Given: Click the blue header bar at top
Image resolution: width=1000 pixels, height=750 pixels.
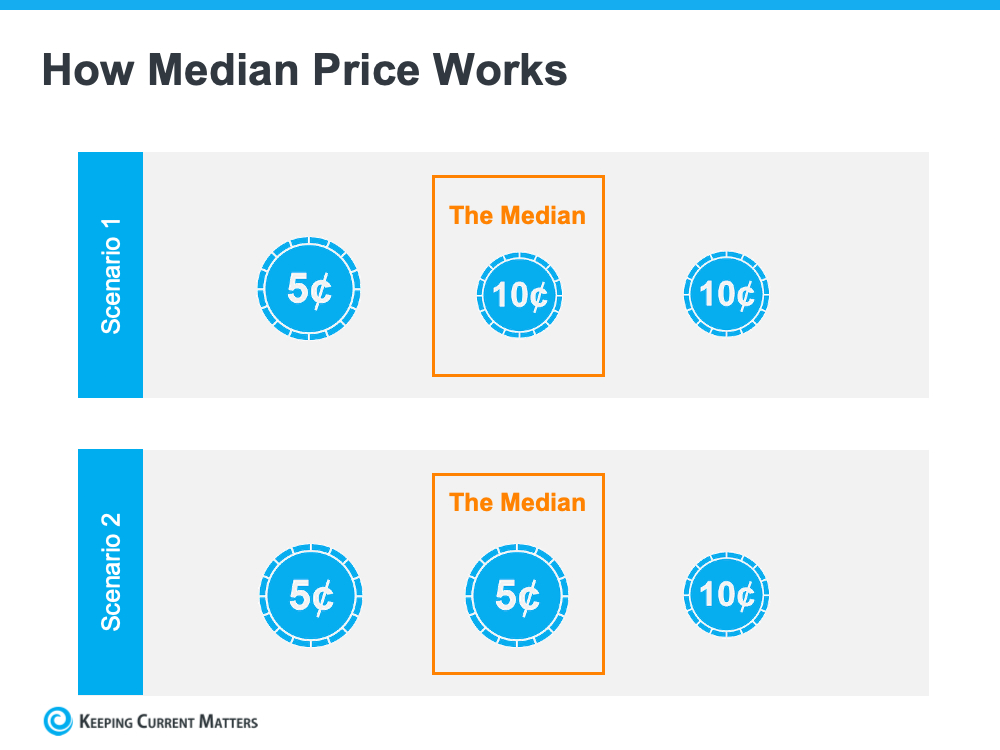Looking at the screenshot, I should pos(500,5).
